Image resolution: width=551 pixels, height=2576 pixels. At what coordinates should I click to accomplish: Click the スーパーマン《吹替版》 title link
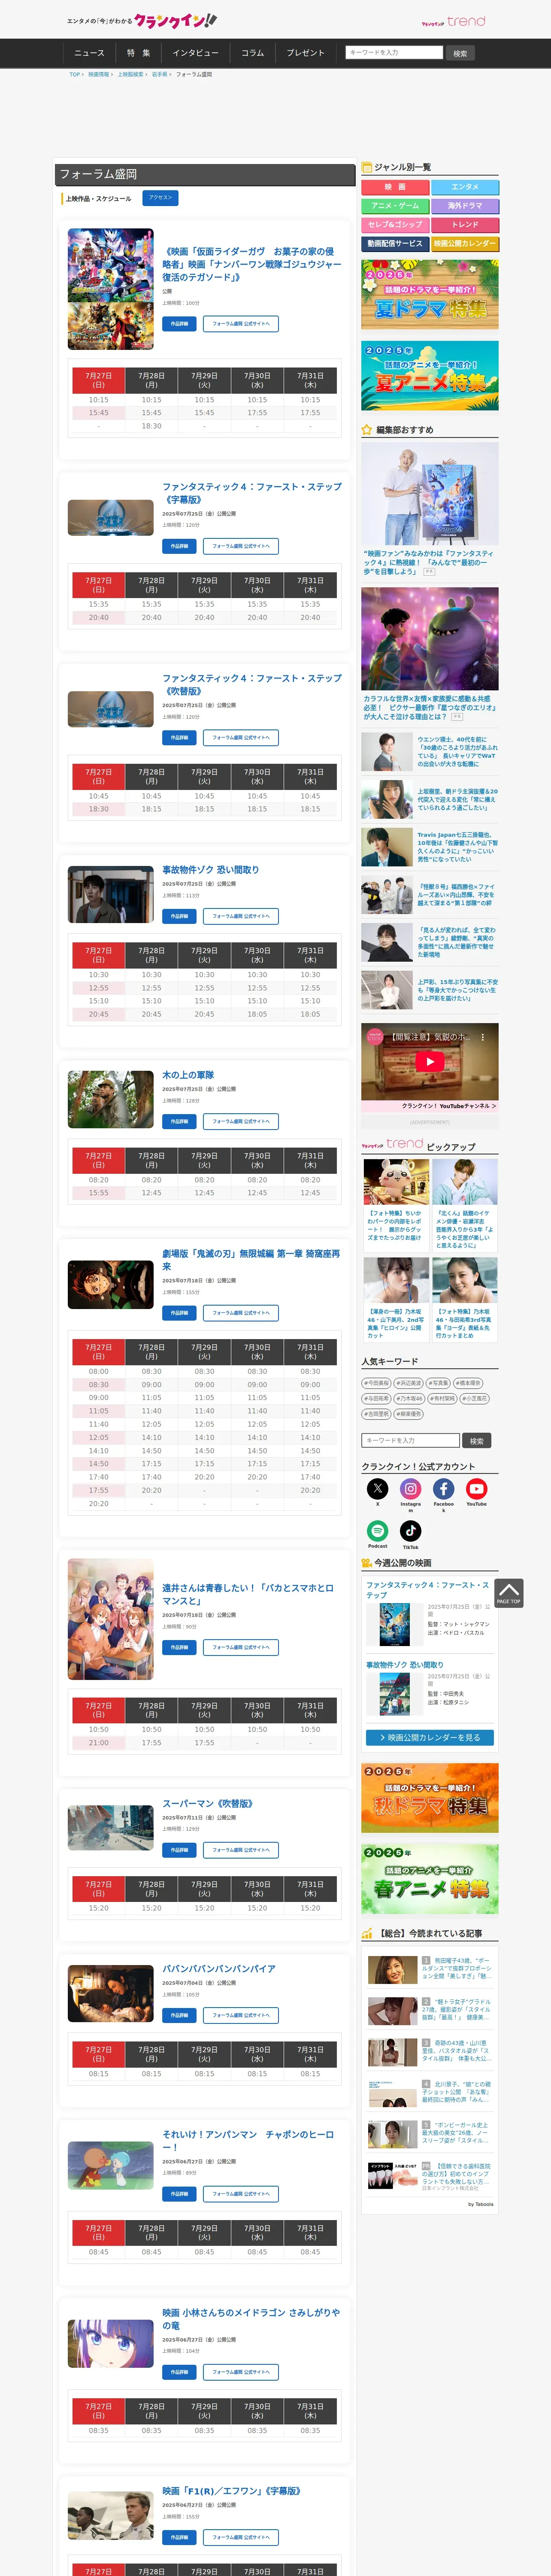tap(208, 1804)
